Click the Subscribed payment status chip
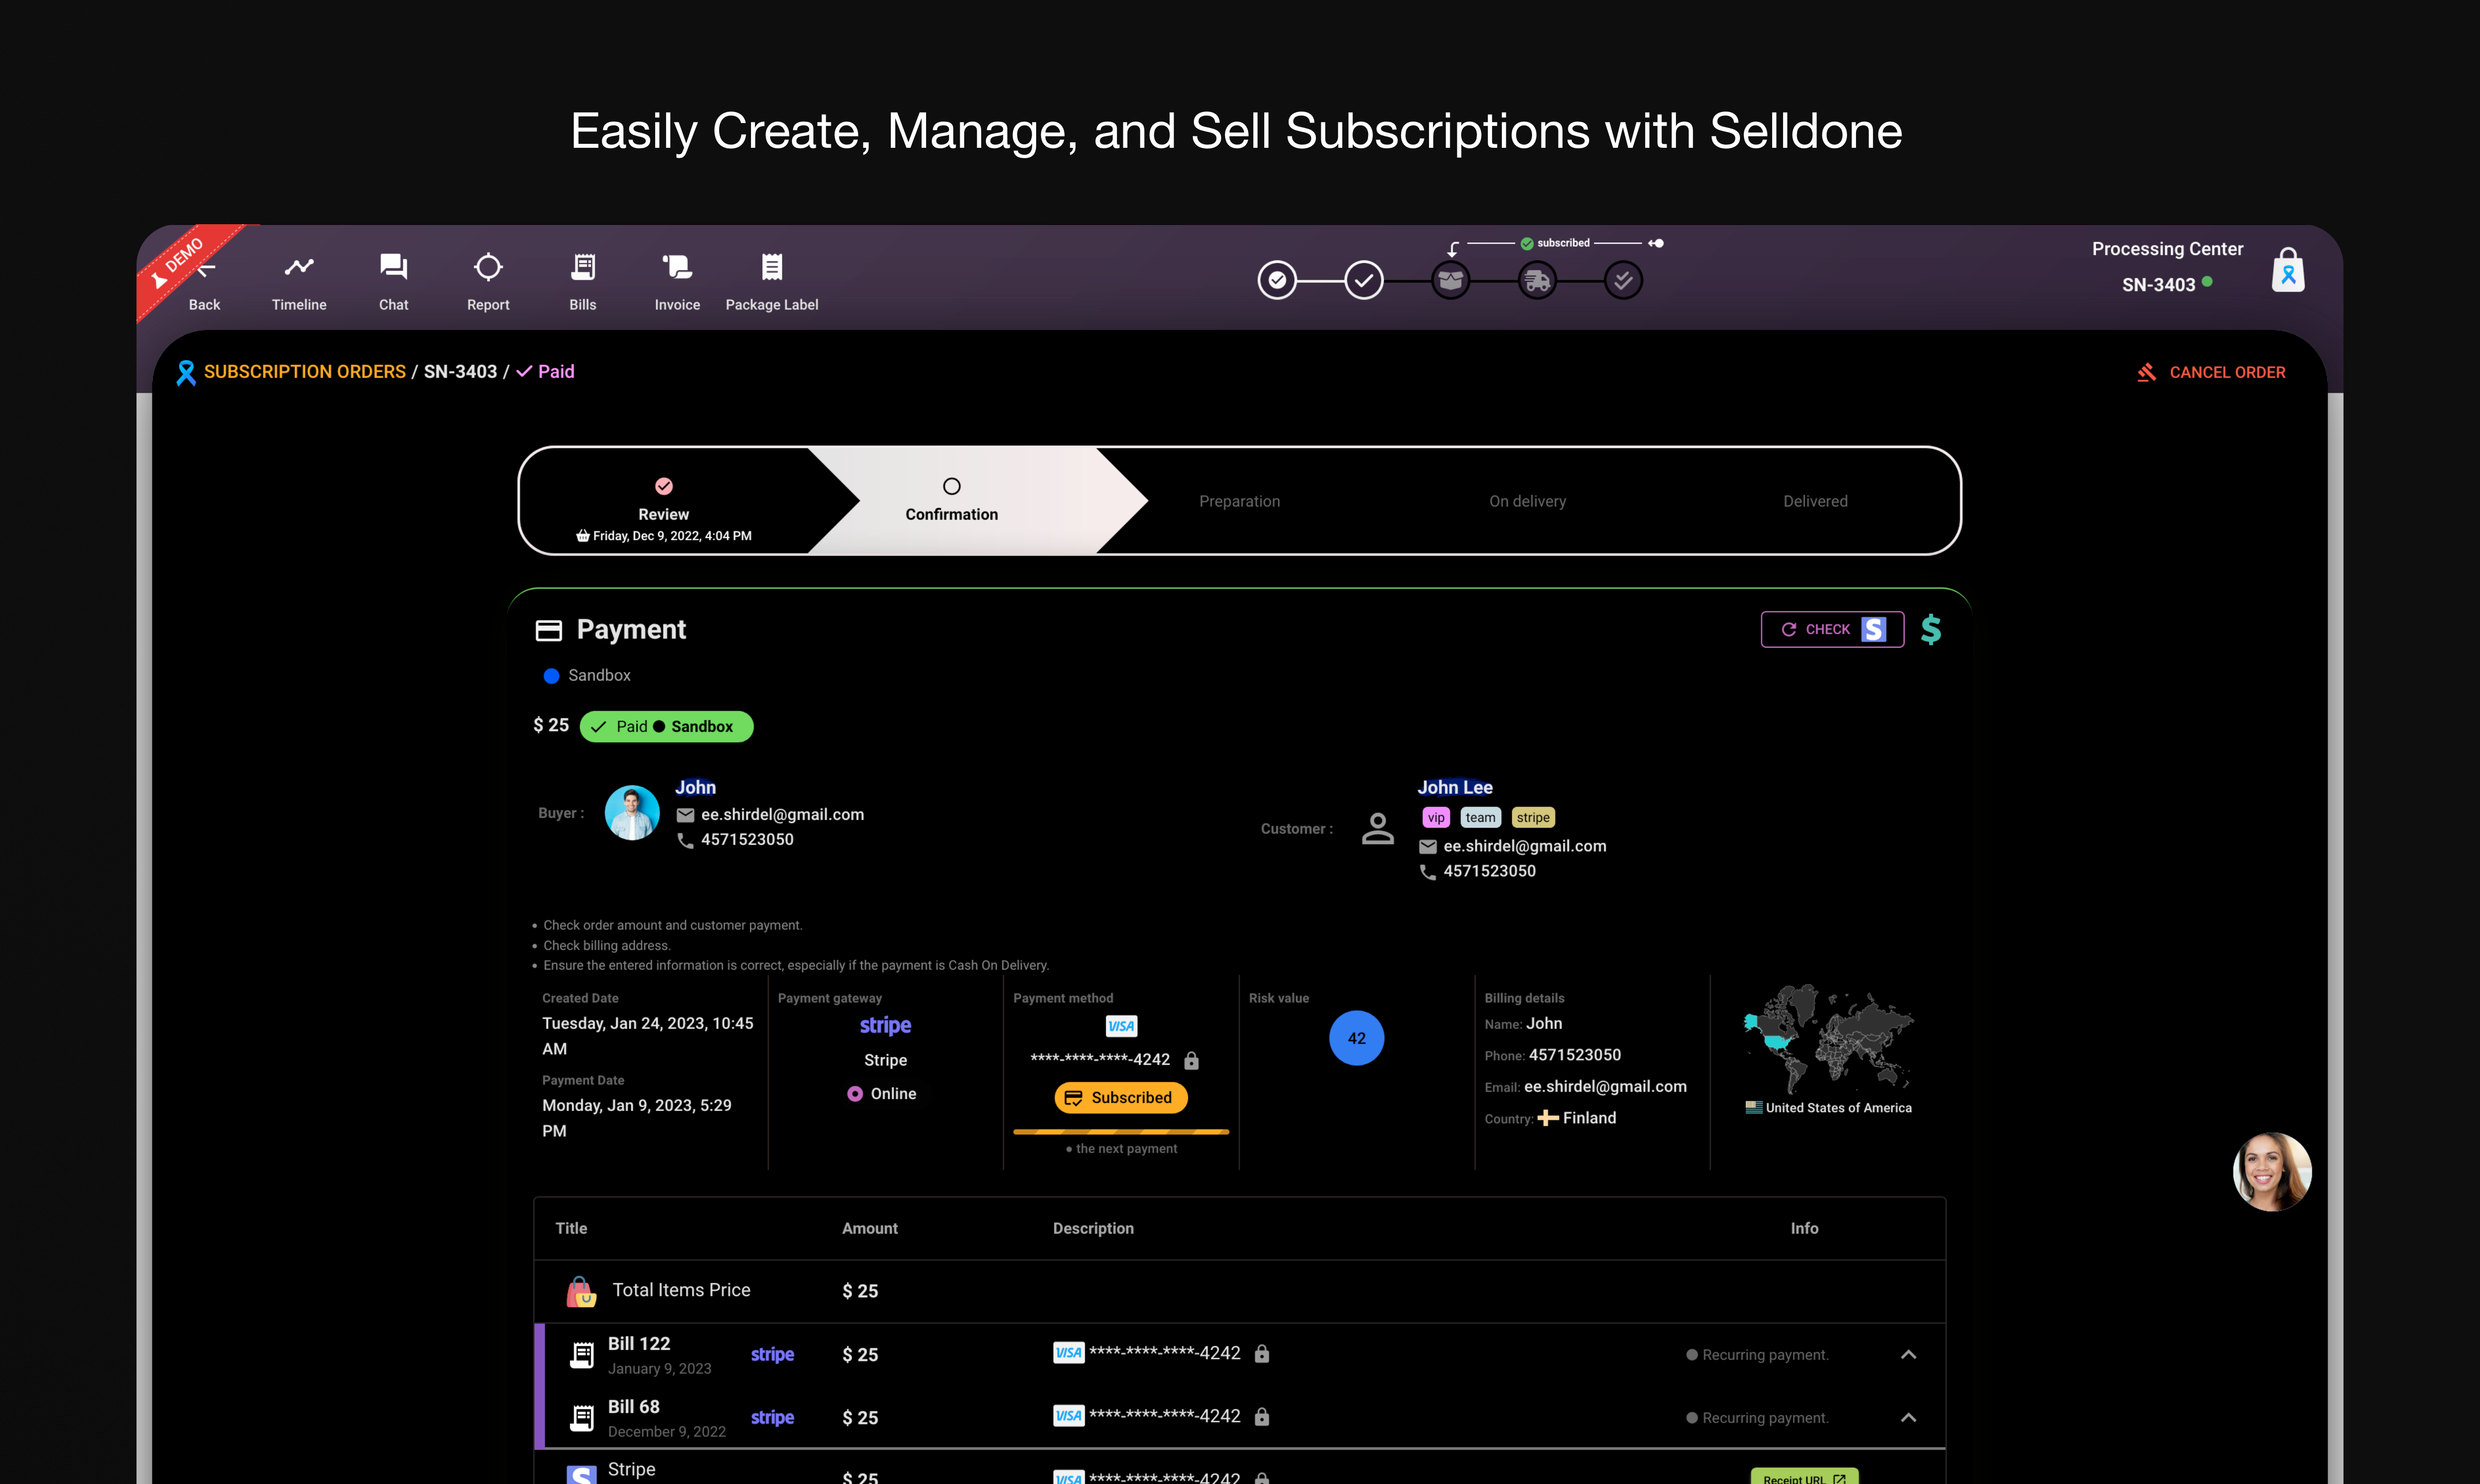 point(1120,1097)
